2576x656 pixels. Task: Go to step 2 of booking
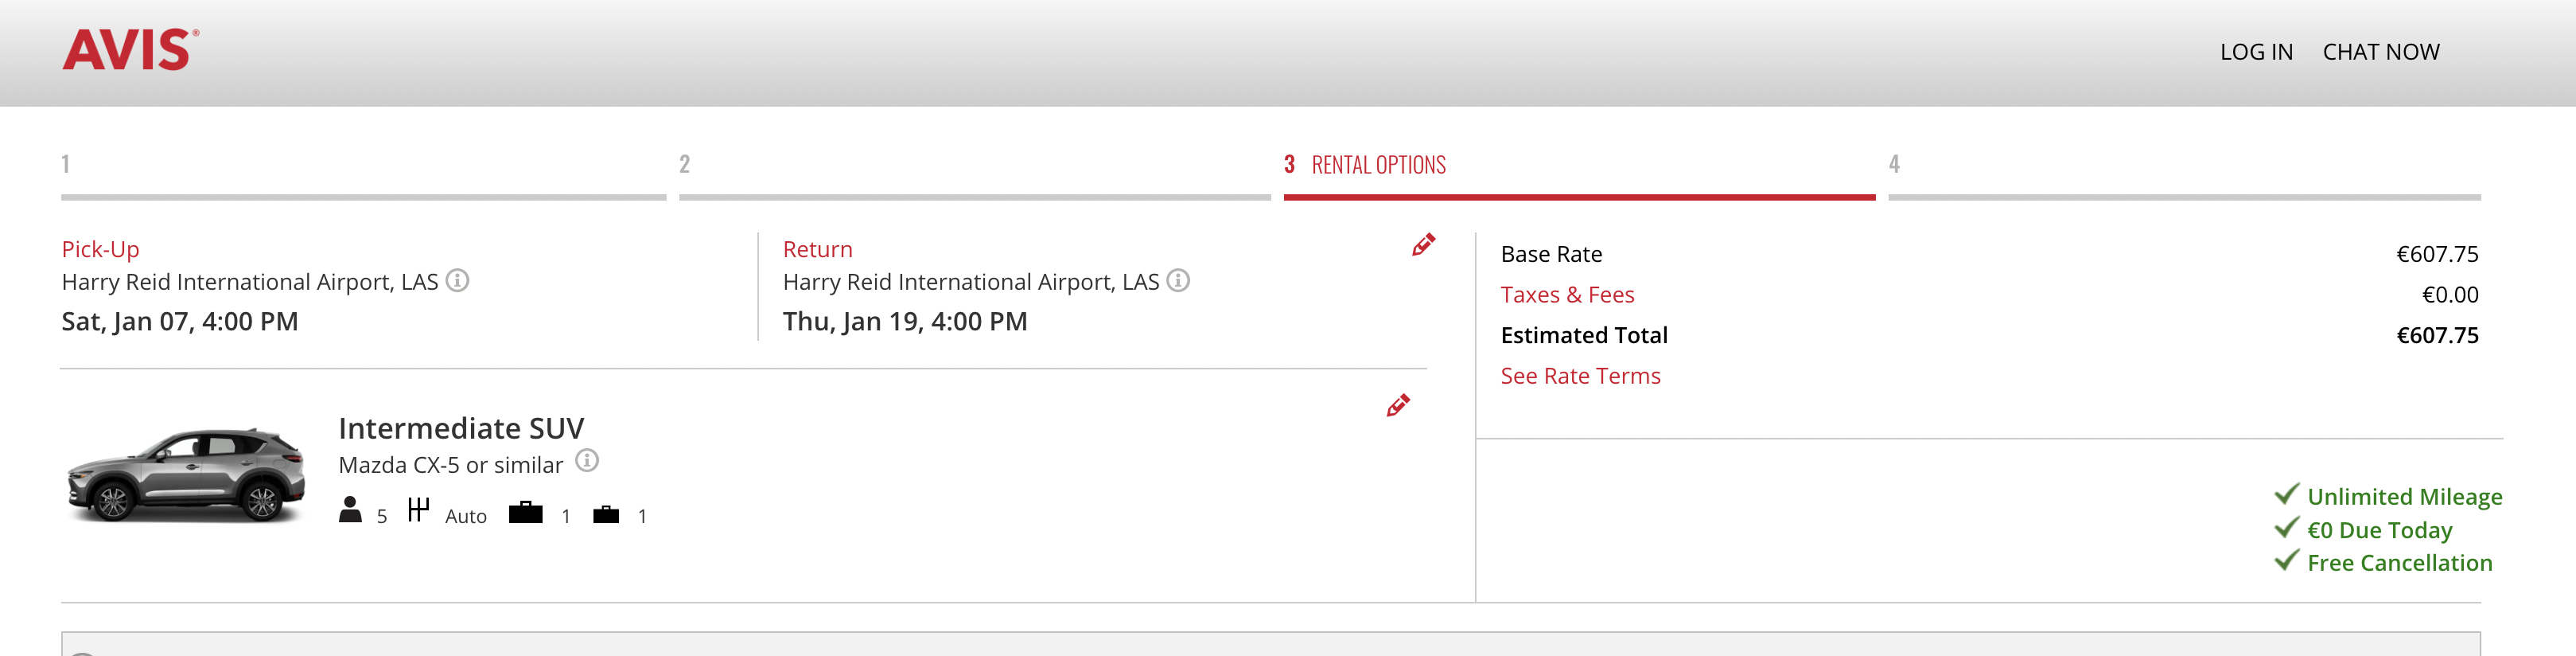685,165
